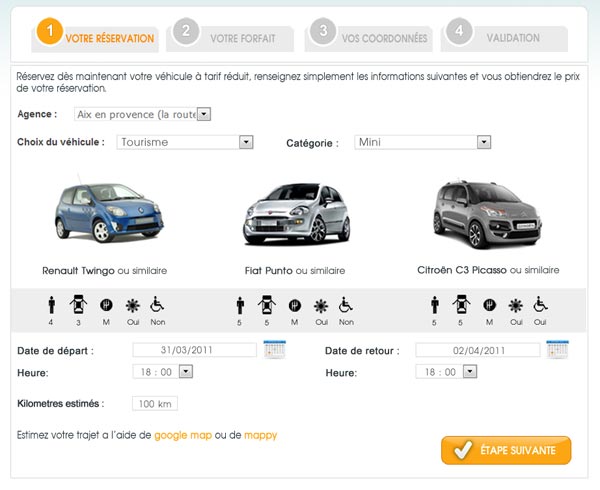Expand return Heure 18:00 dropdown

coord(446,372)
